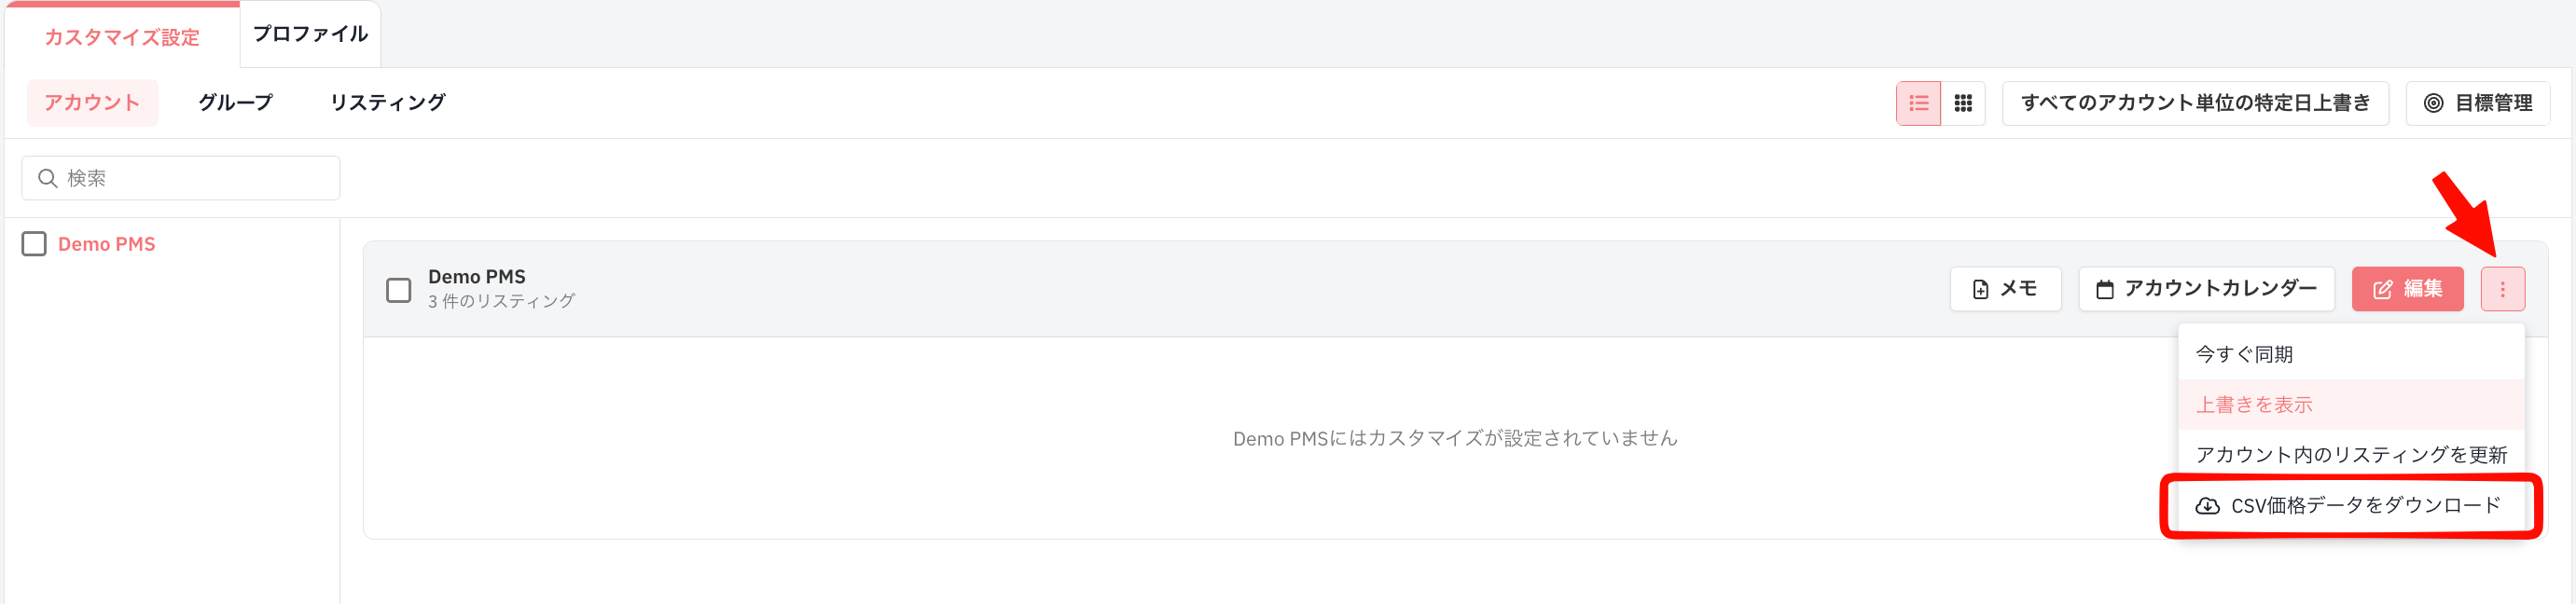Check the Demo PMS sidebar checkbox
The height and width of the screenshot is (604, 2576).
tap(34, 244)
